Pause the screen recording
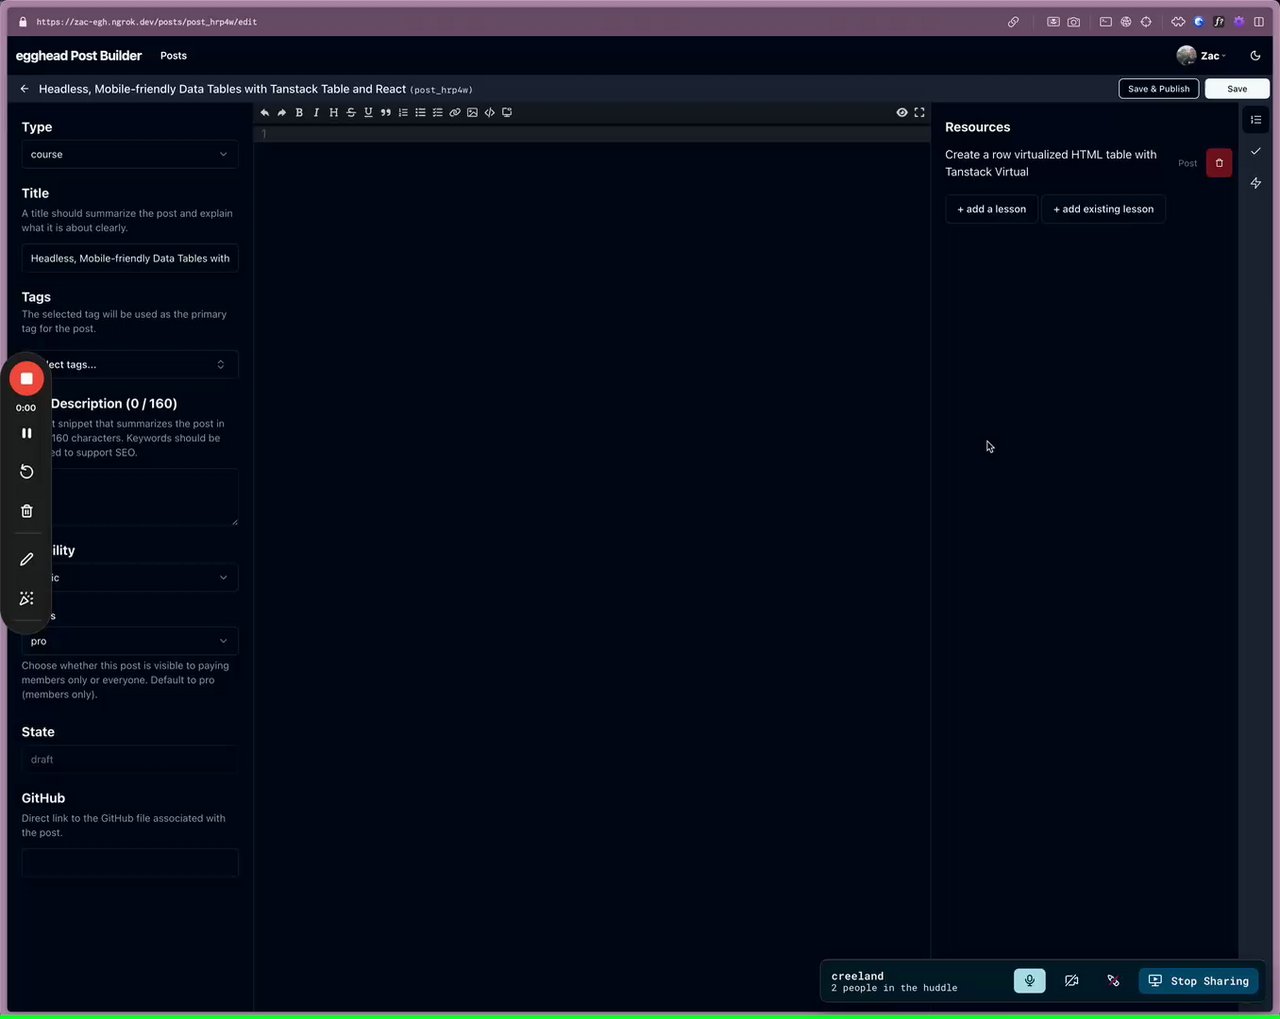This screenshot has width=1280, height=1019. (x=27, y=433)
